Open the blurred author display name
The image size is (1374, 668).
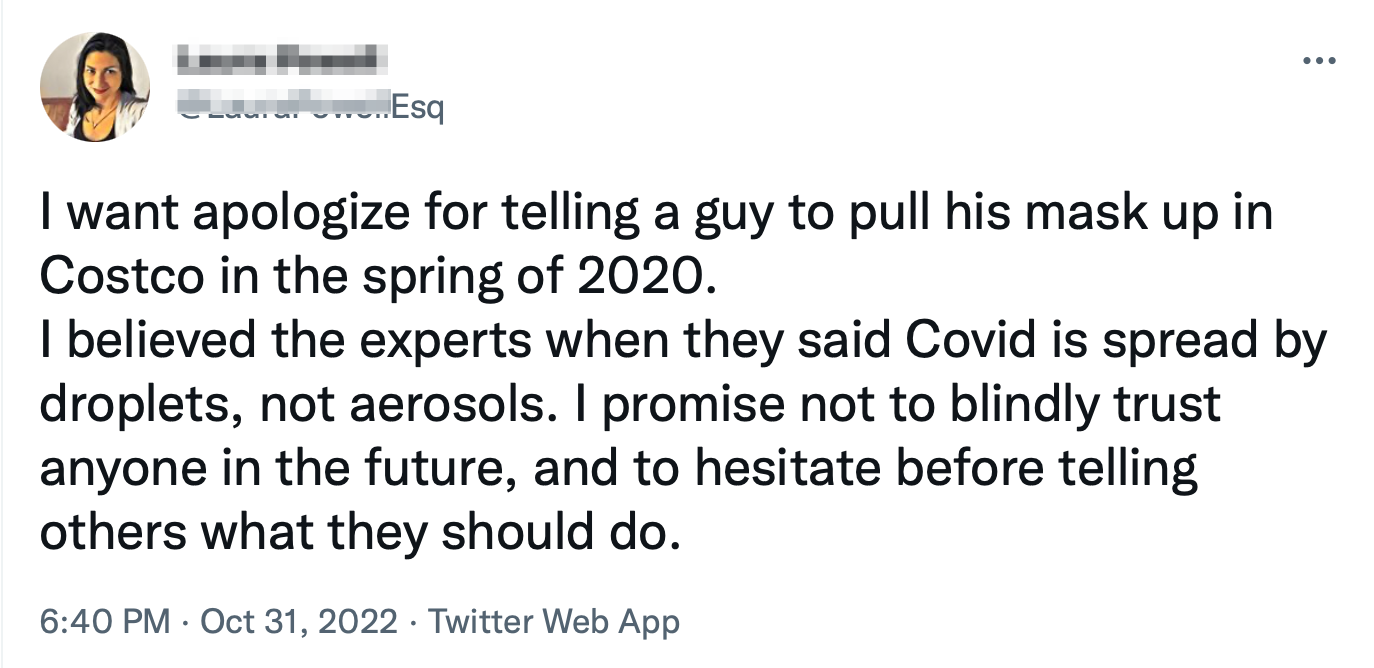(281, 60)
